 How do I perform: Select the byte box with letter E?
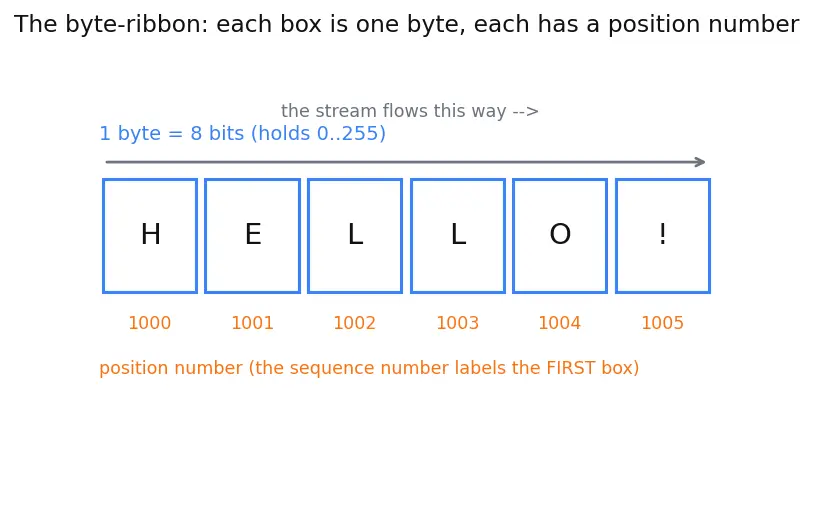(x=253, y=236)
